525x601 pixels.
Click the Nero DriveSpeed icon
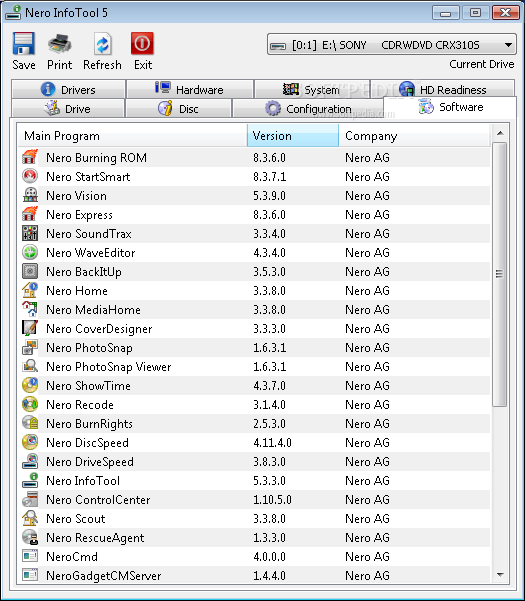tap(30, 461)
